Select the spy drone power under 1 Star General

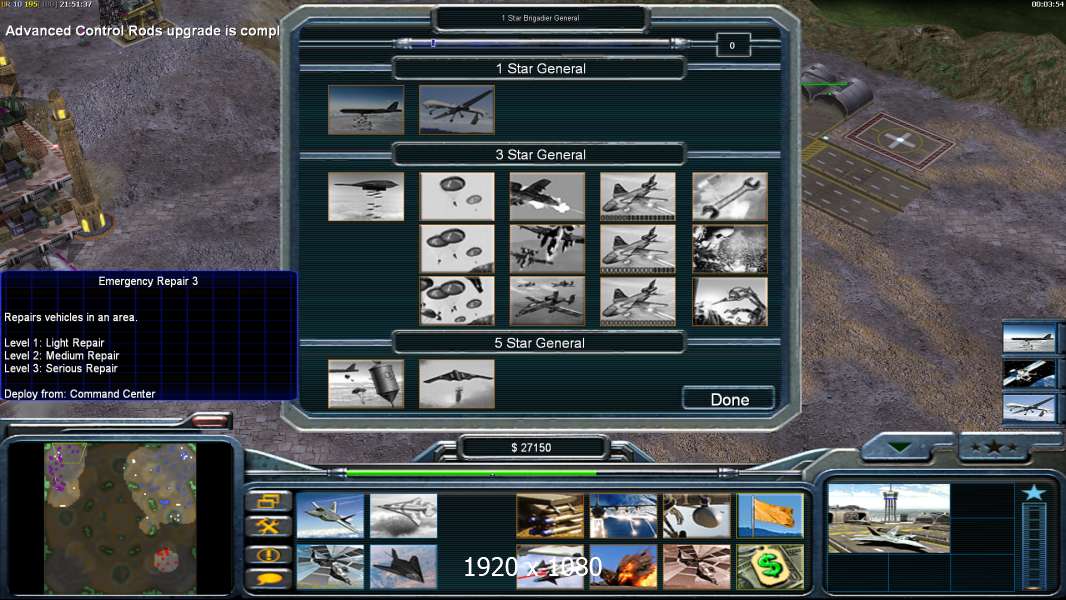[457, 109]
